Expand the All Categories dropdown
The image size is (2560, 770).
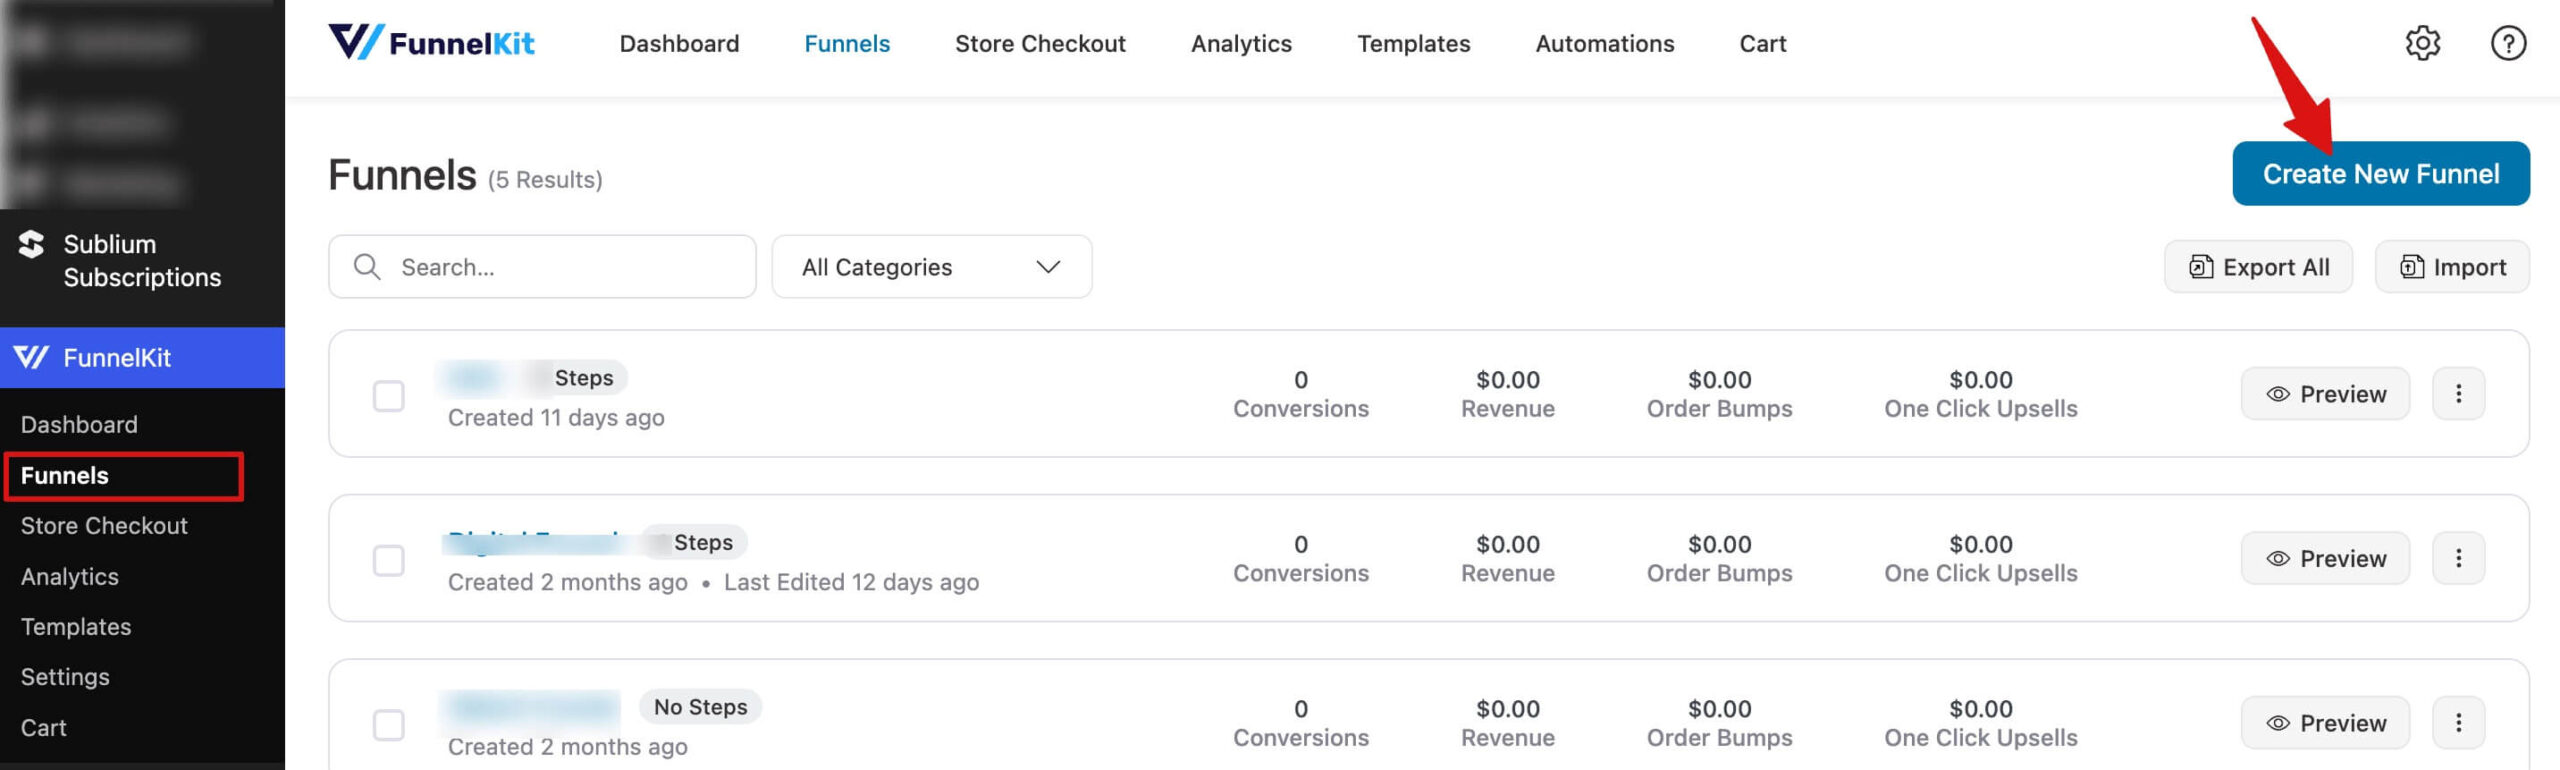(x=931, y=267)
